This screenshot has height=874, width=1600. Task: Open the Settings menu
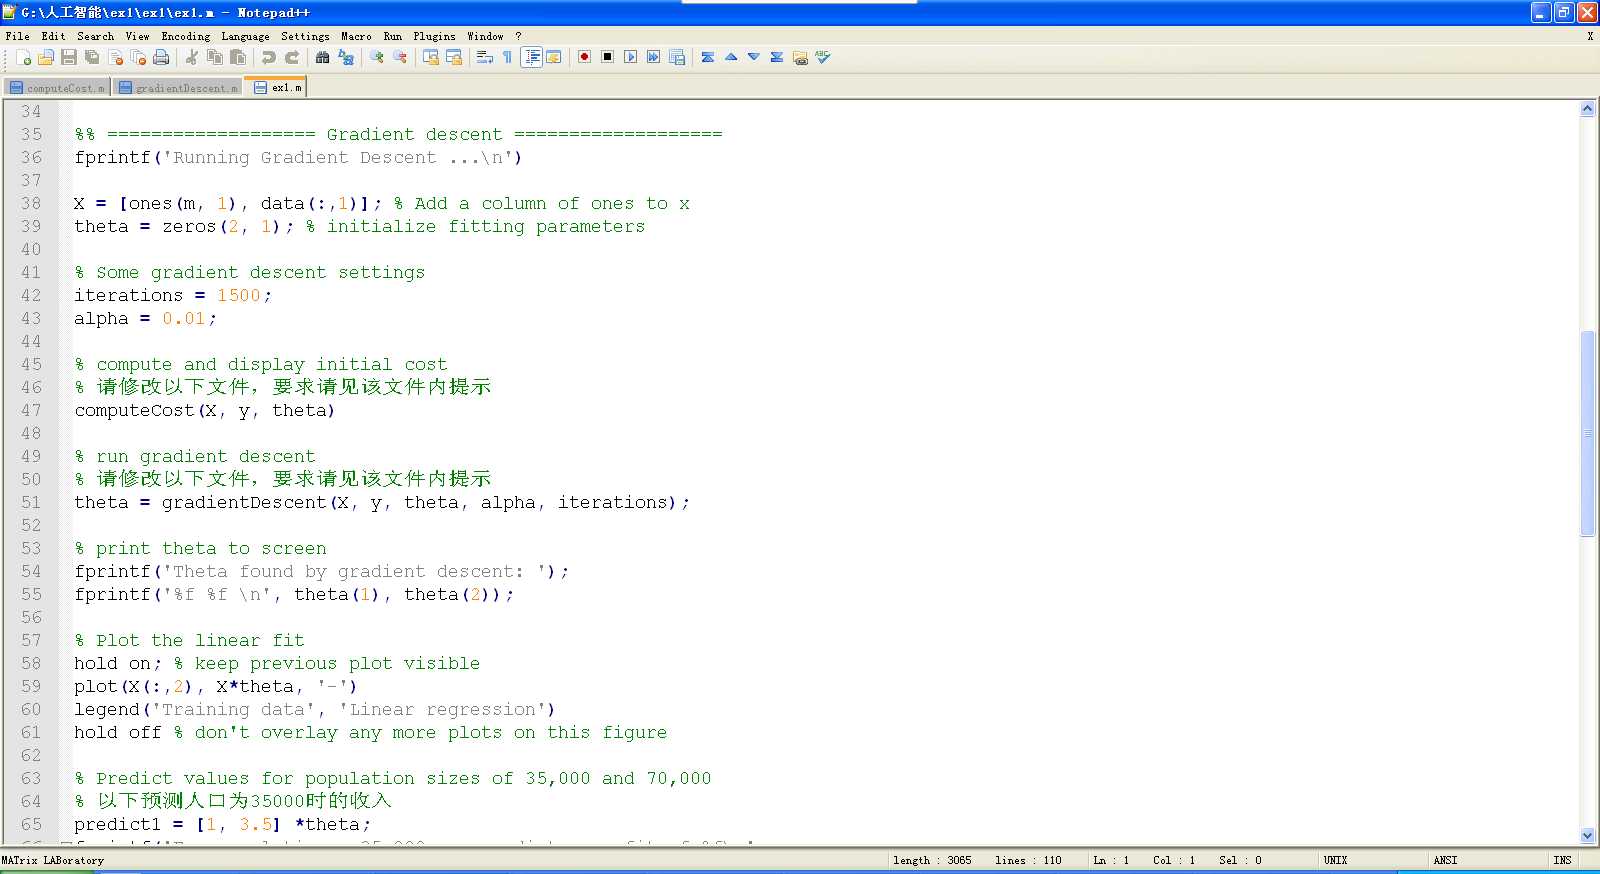305,36
